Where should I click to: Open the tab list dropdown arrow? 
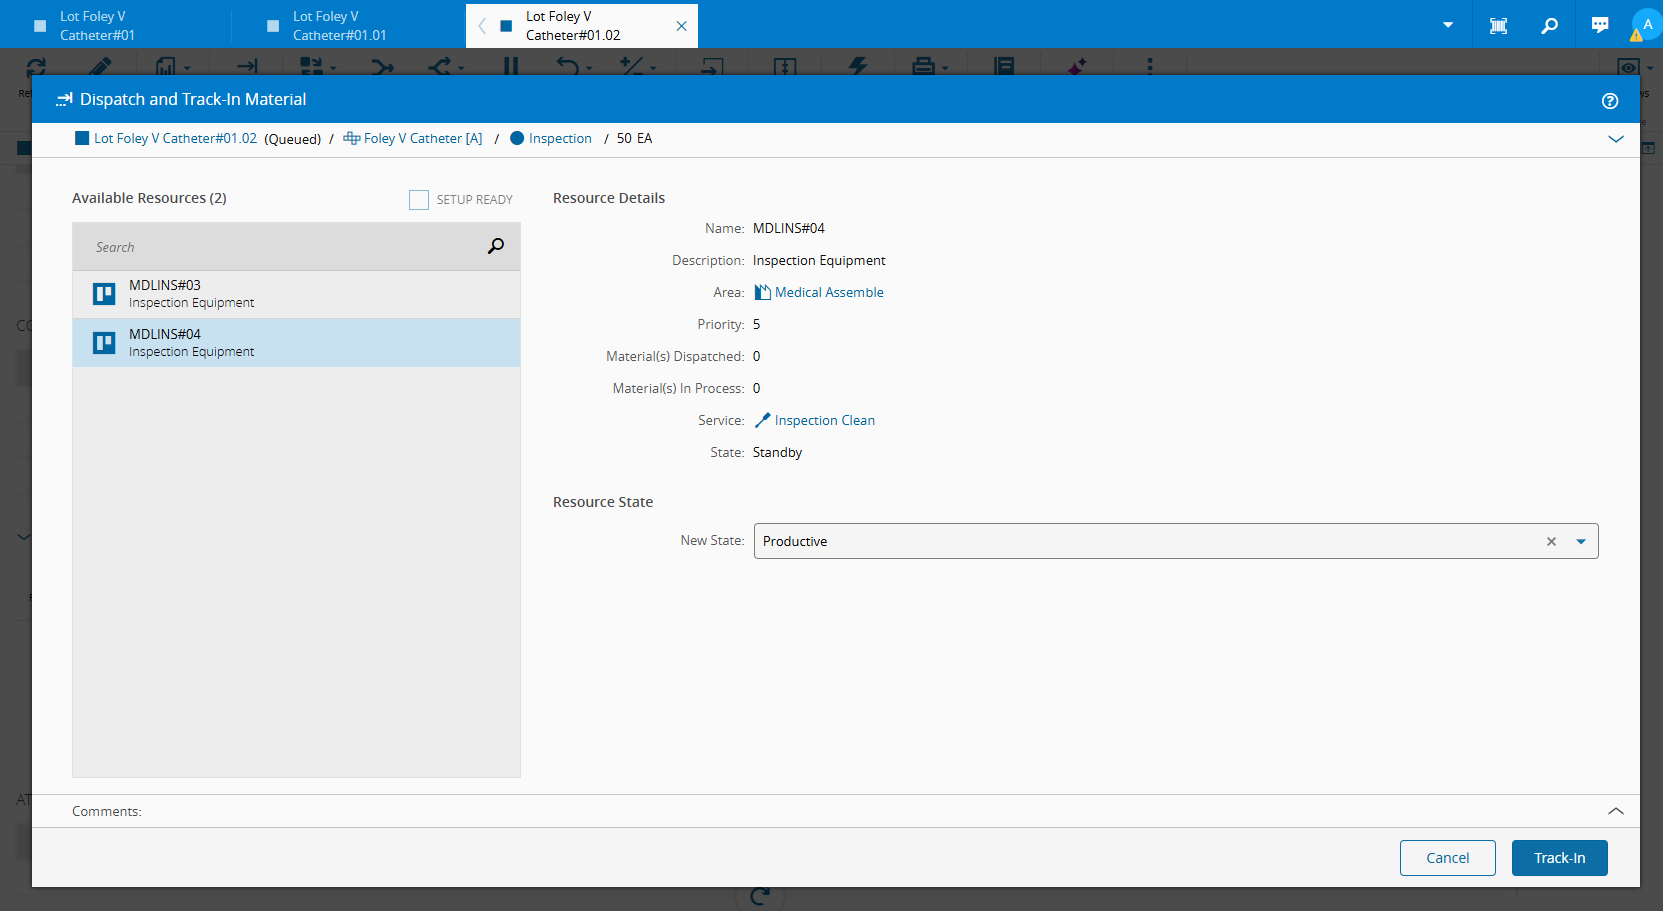coord(1447,25)
